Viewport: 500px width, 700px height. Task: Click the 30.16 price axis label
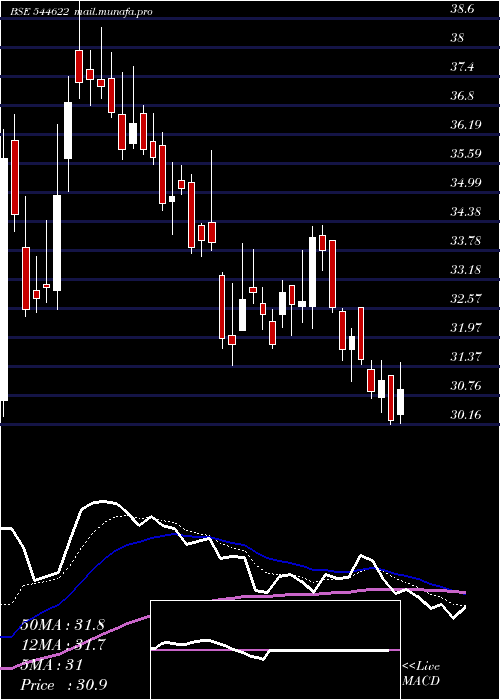tap(466, 415)
